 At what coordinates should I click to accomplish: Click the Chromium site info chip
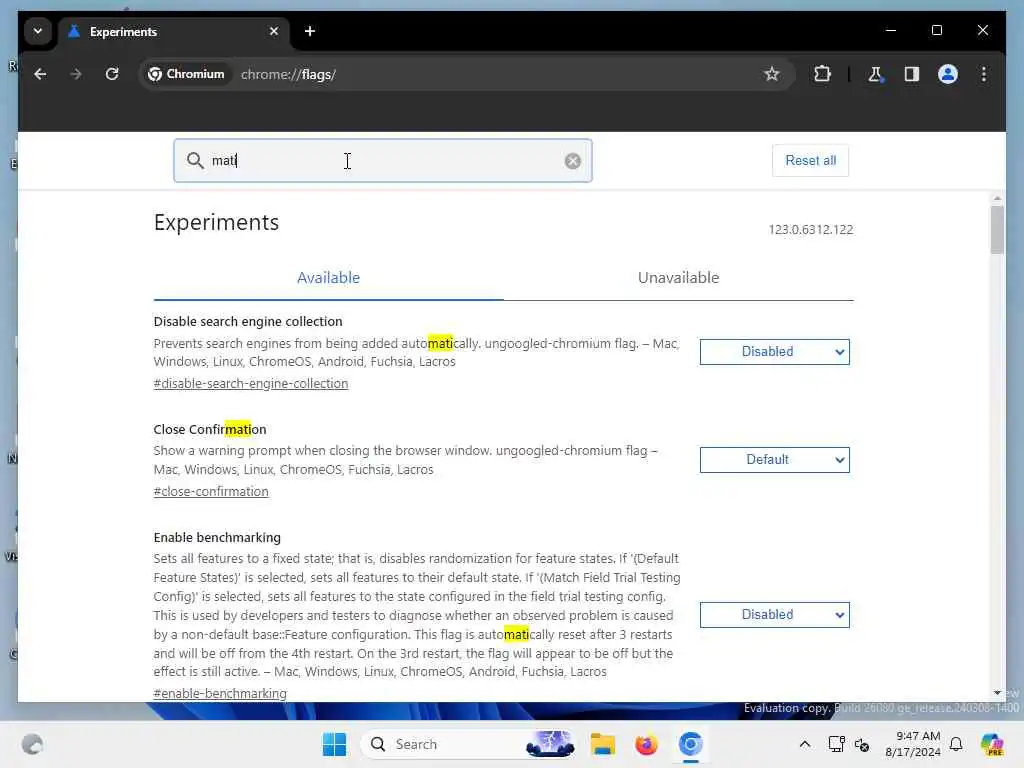tap(186, 74)
